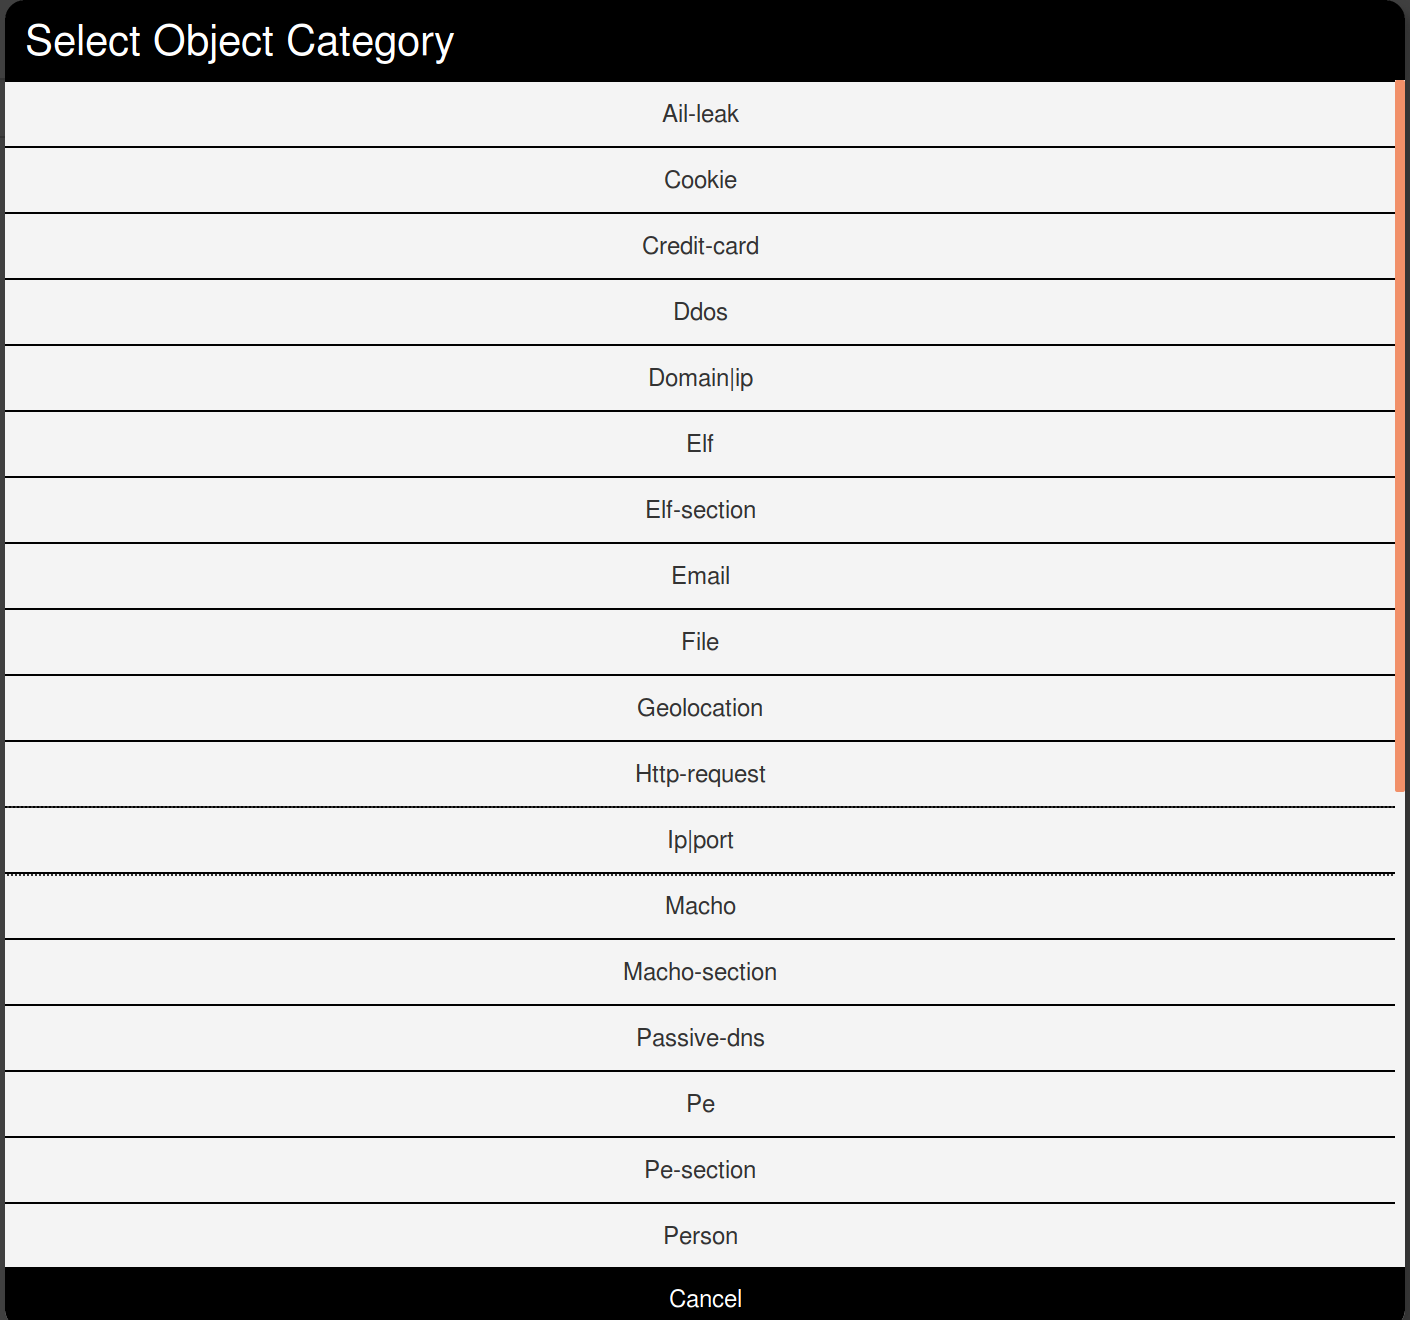Choose Cookie from the category list
This screenshot has width=1410, height=1320.
pos(700,180)
